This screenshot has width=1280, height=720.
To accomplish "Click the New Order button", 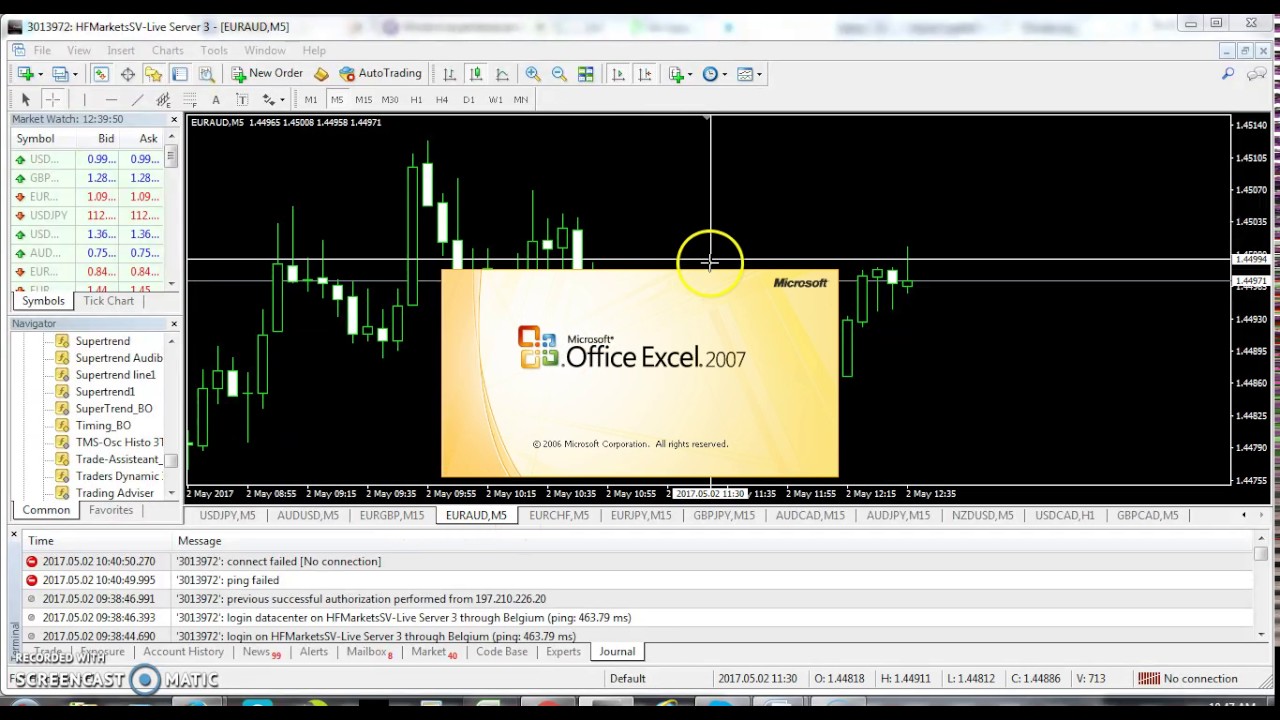I will click(x=267, y=74).
